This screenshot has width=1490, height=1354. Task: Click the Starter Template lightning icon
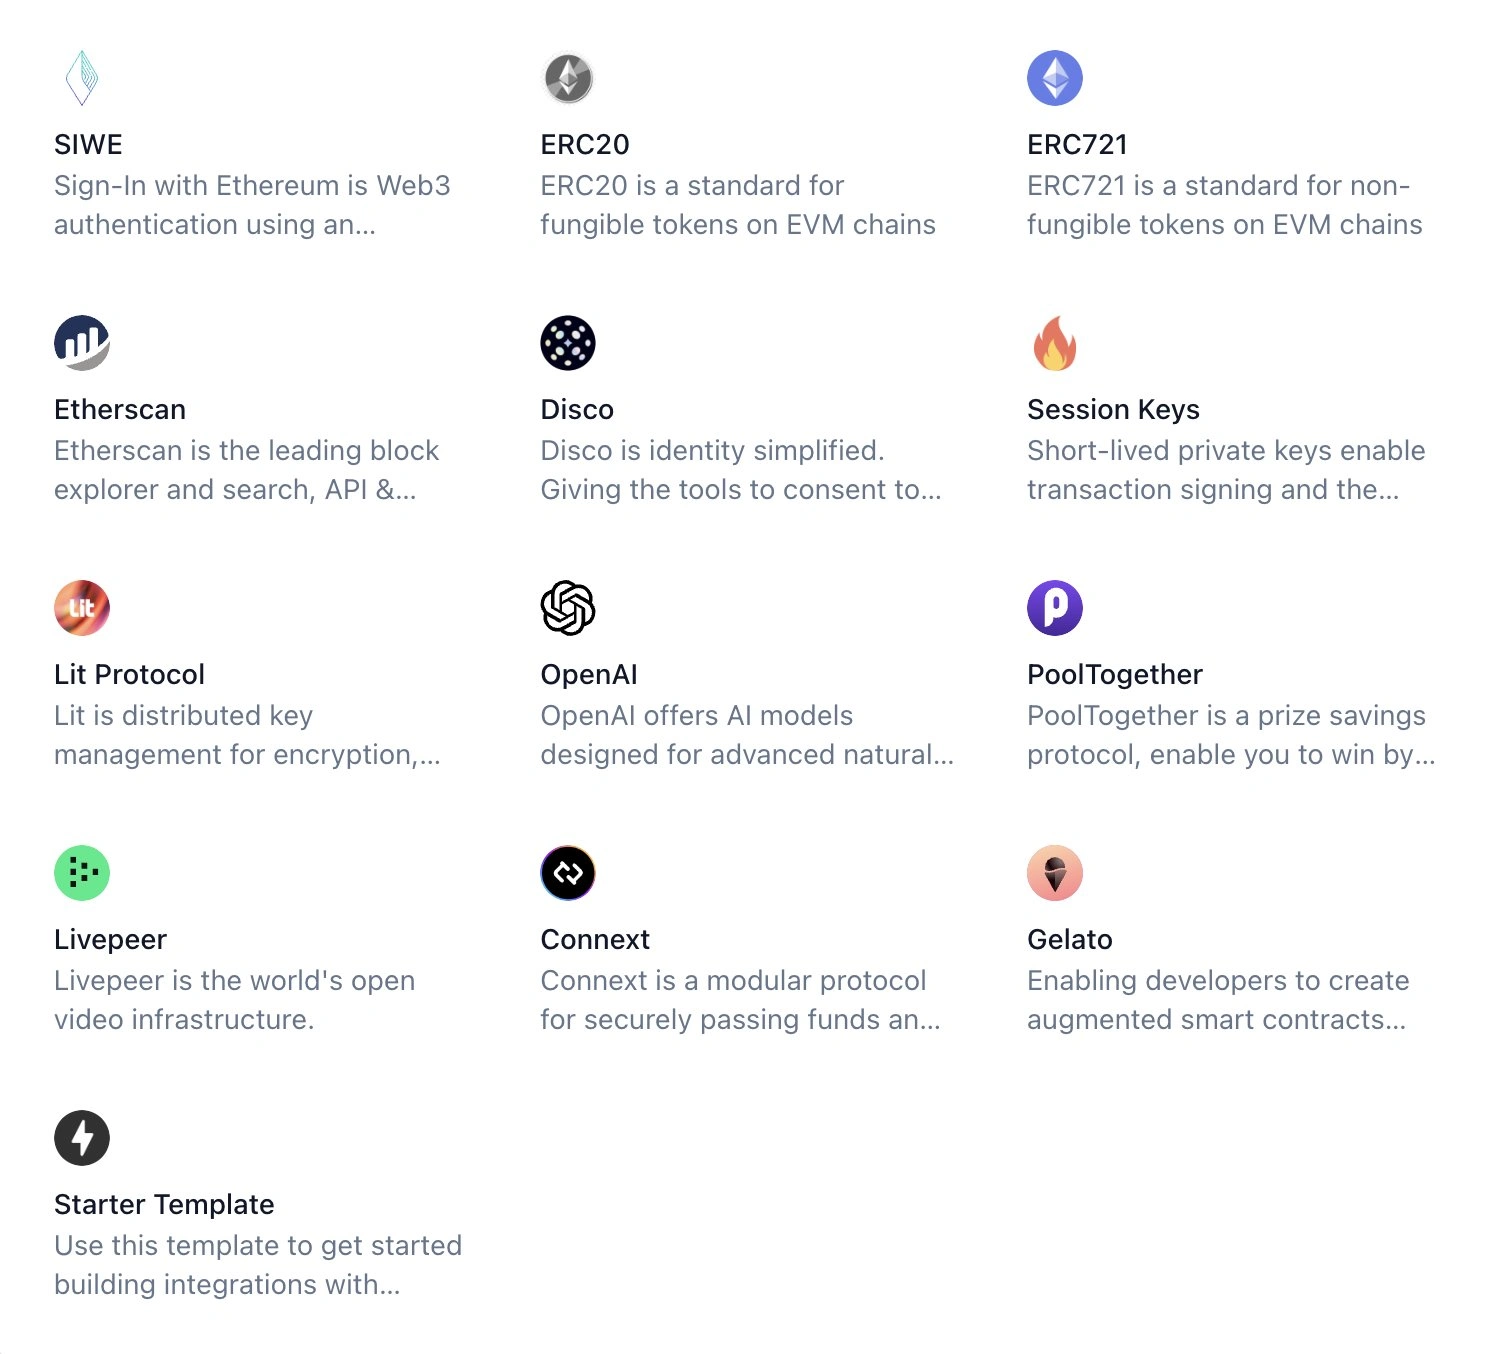coord(82,1138)
